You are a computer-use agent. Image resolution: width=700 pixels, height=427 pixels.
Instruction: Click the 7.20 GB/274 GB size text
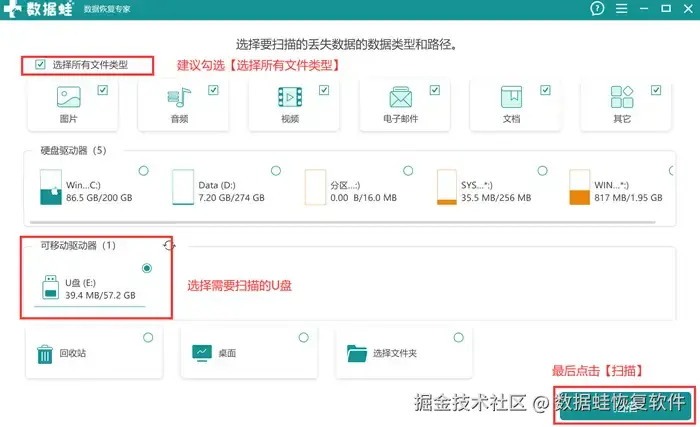231,197
